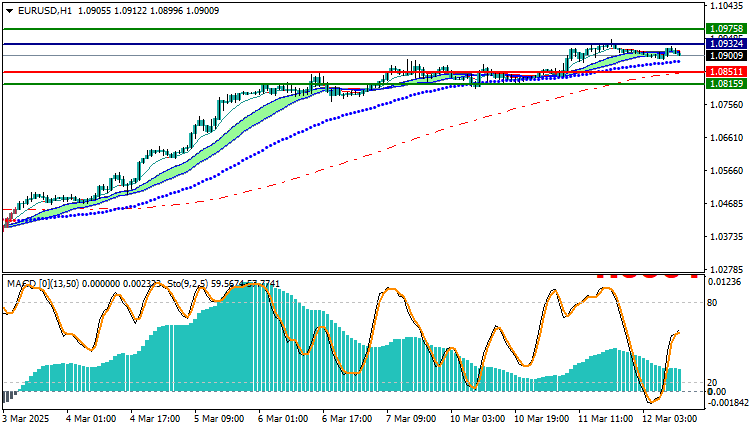Click the 1.10435 price scale value

(x=727, y=6)
